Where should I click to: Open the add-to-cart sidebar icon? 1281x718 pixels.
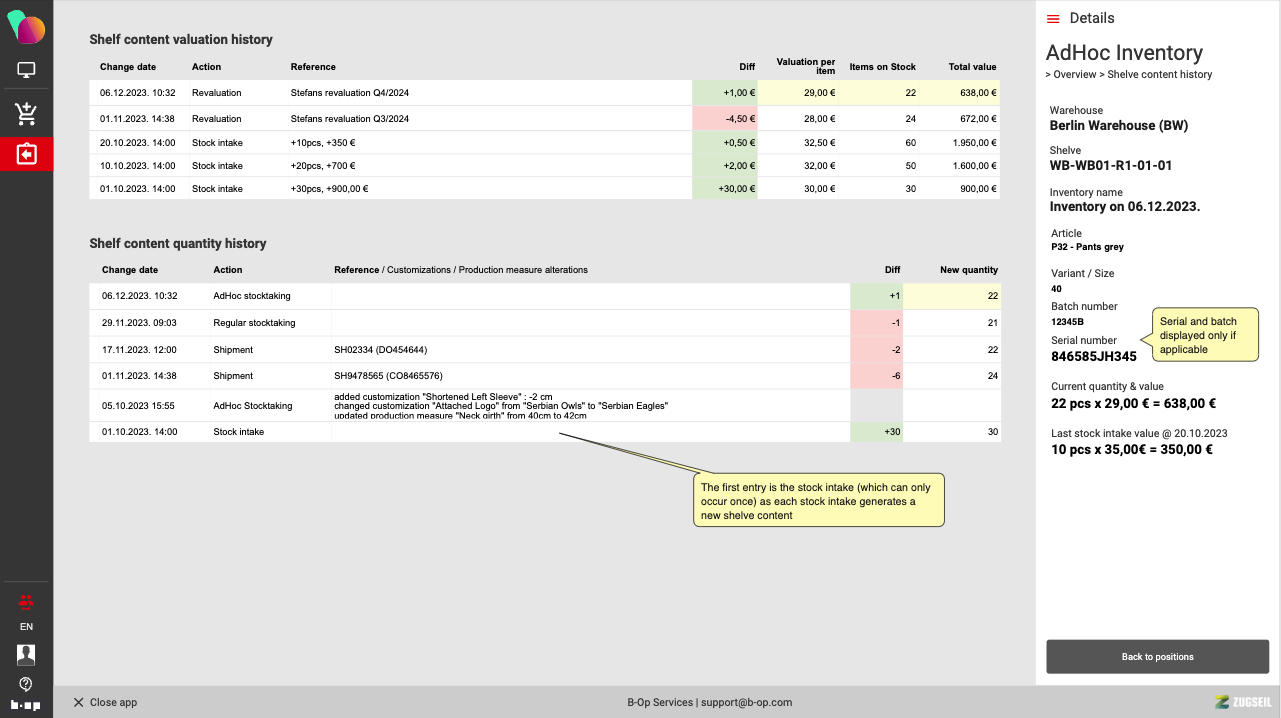26,113
